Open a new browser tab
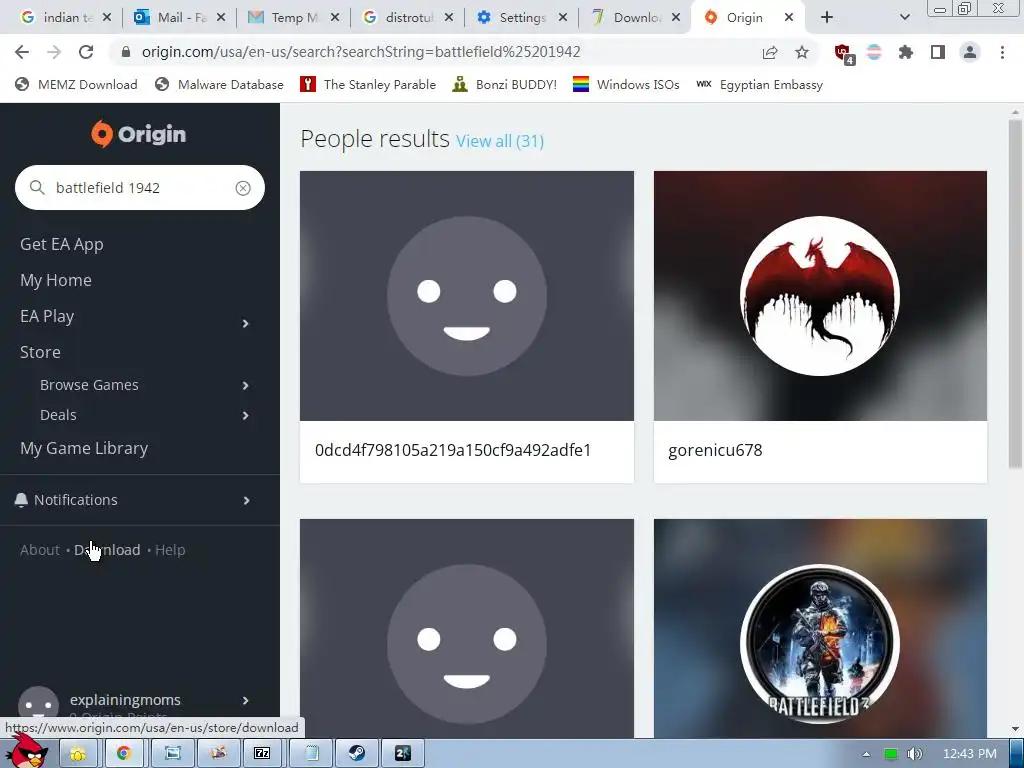This screenshot has height=768, width=1024. coord(827,18)
